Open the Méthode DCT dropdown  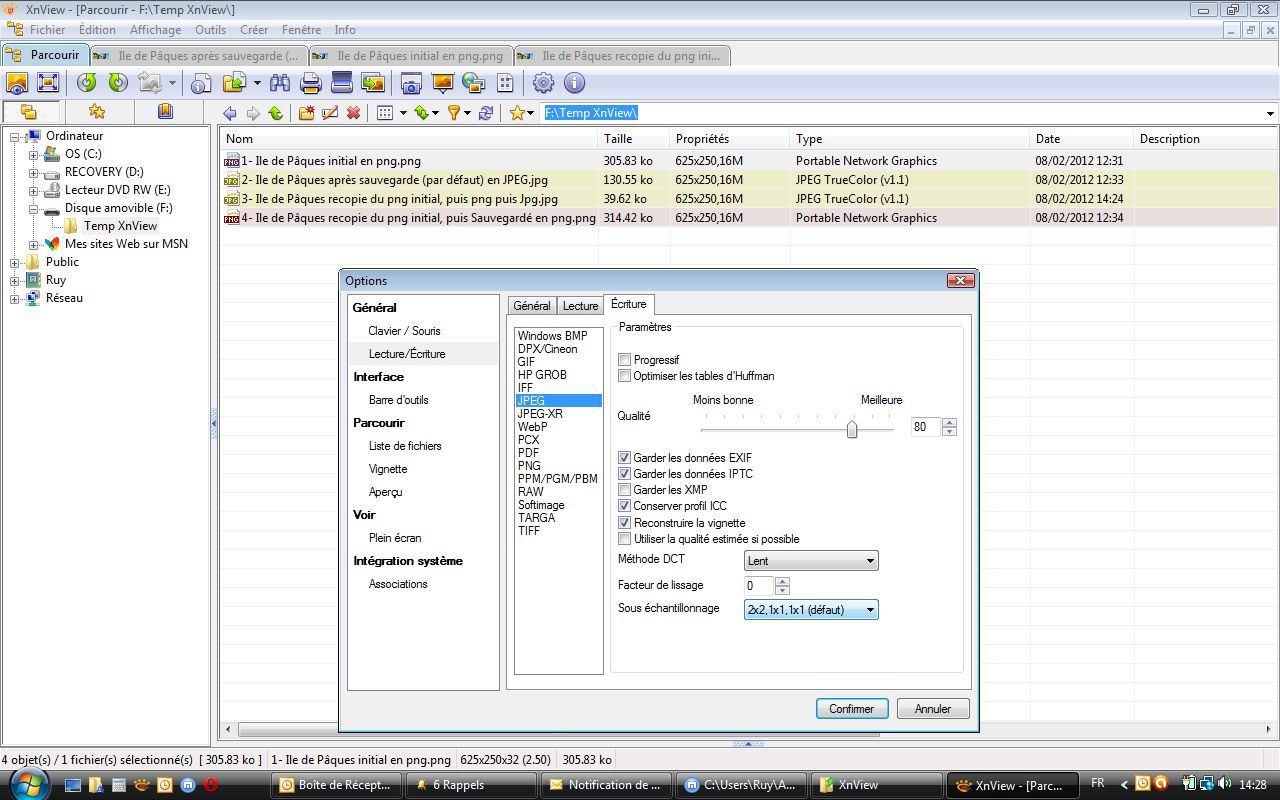click(x=811, y=561)
